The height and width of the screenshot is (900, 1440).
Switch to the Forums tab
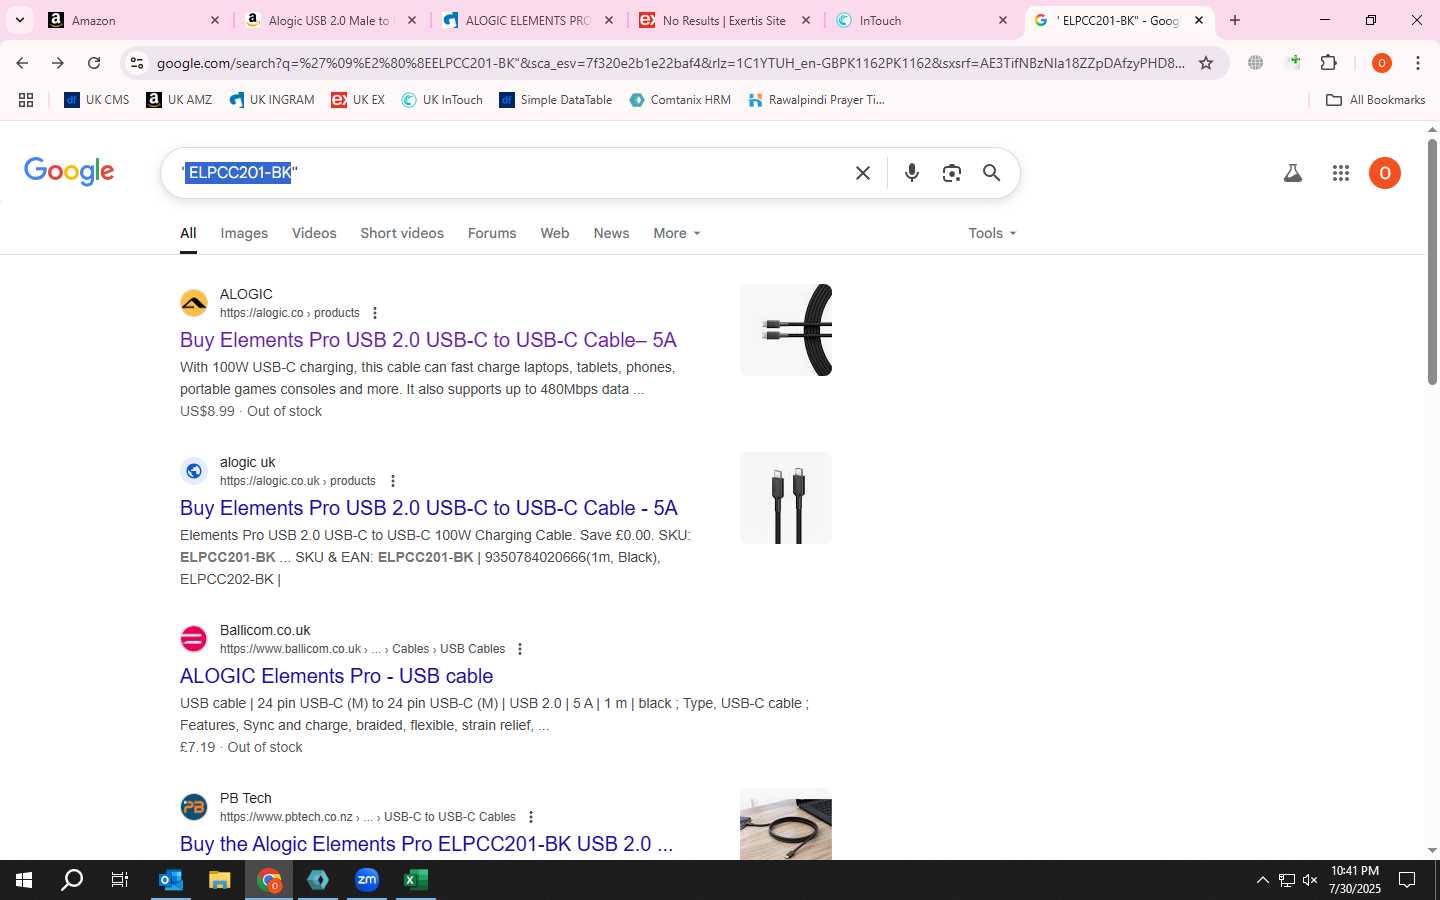[x=492, y=233]
